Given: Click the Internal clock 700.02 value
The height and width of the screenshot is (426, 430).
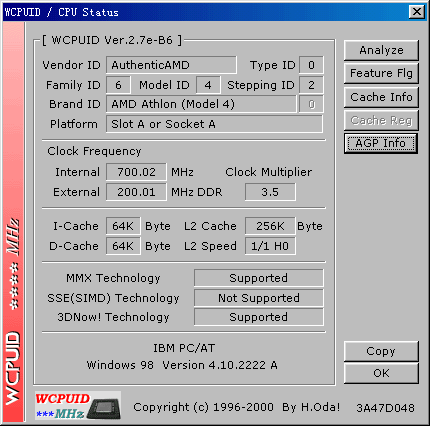Looking at the screenshot, I should (136, 172).
